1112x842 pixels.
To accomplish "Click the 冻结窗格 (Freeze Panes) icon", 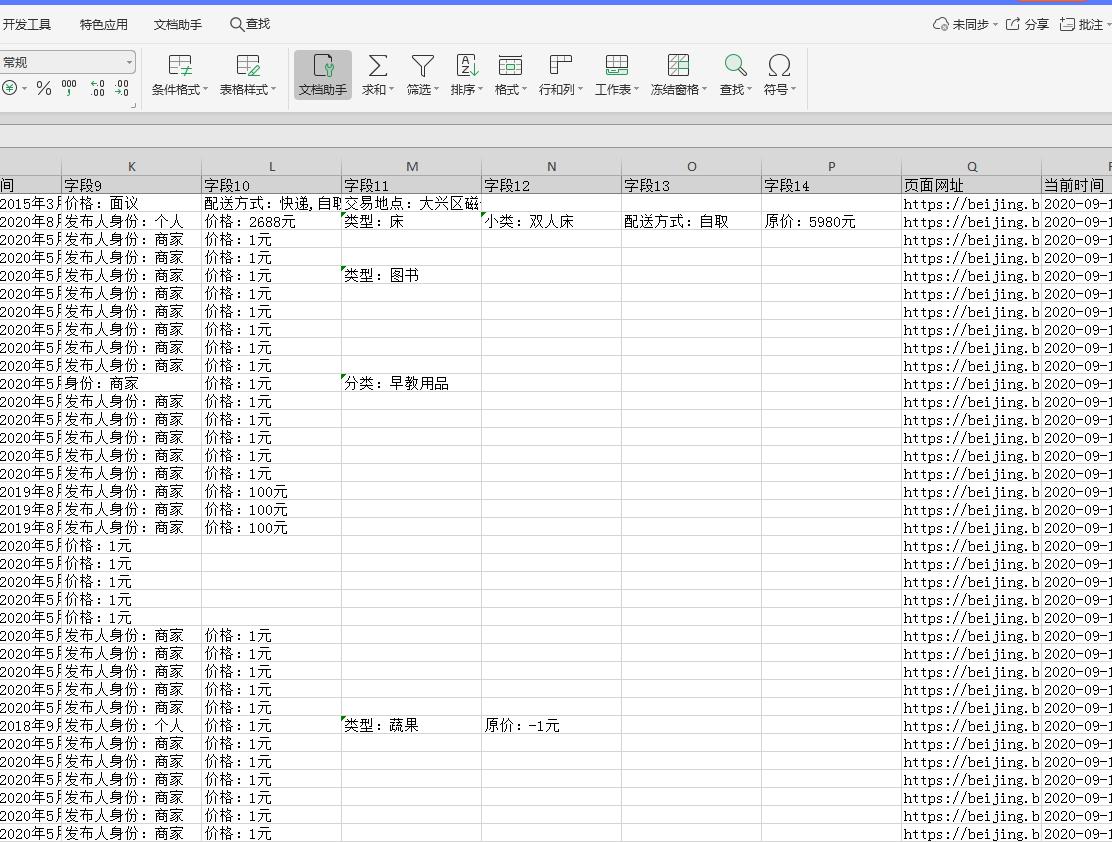I will click(678, 75).
